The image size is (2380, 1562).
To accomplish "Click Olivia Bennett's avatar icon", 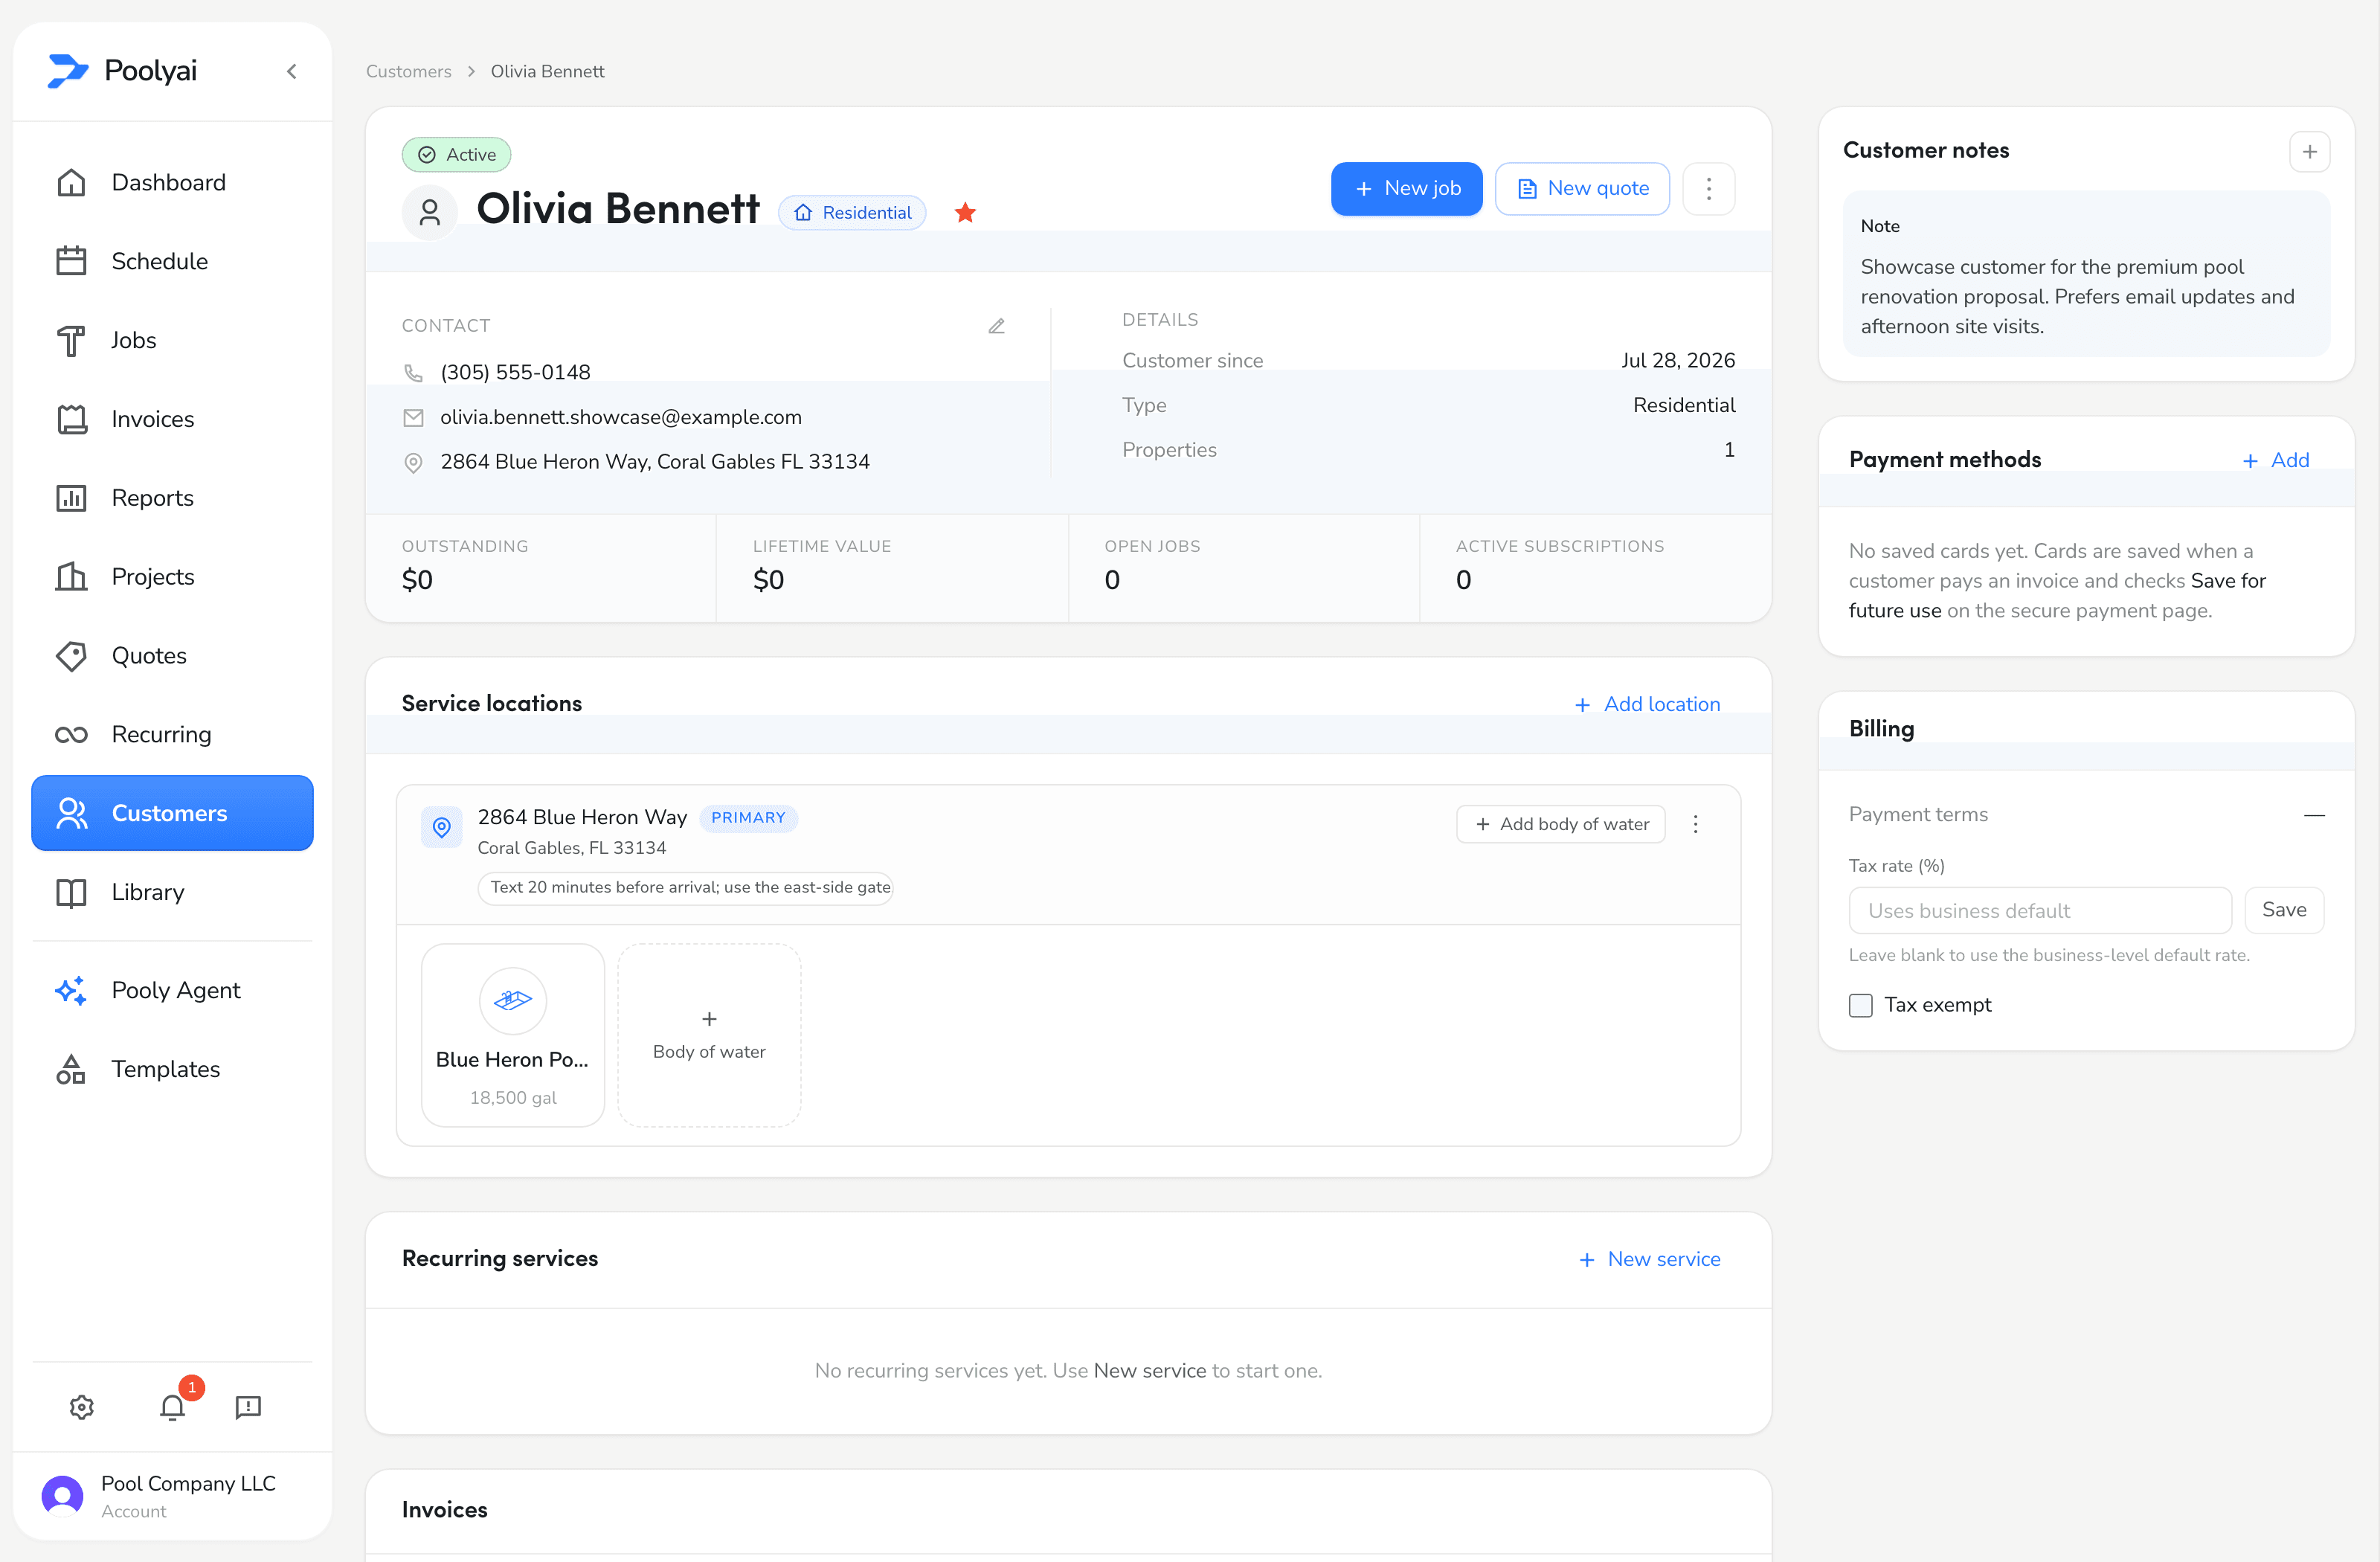I will [x=430, y=212].
